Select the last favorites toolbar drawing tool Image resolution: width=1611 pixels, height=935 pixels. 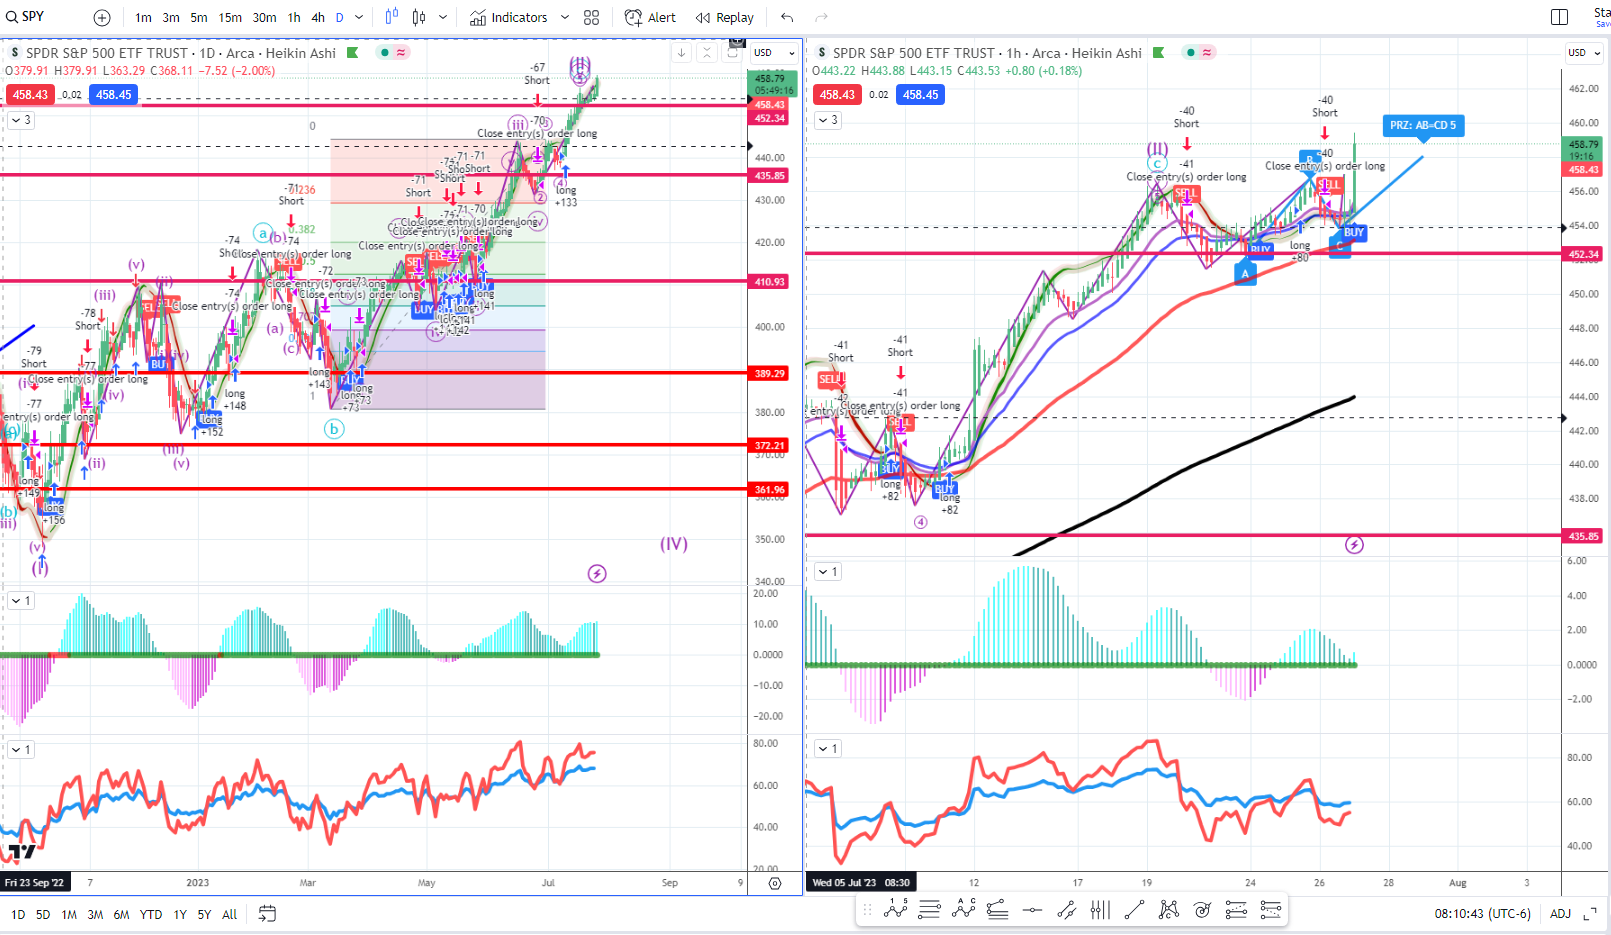point(1270,909)
